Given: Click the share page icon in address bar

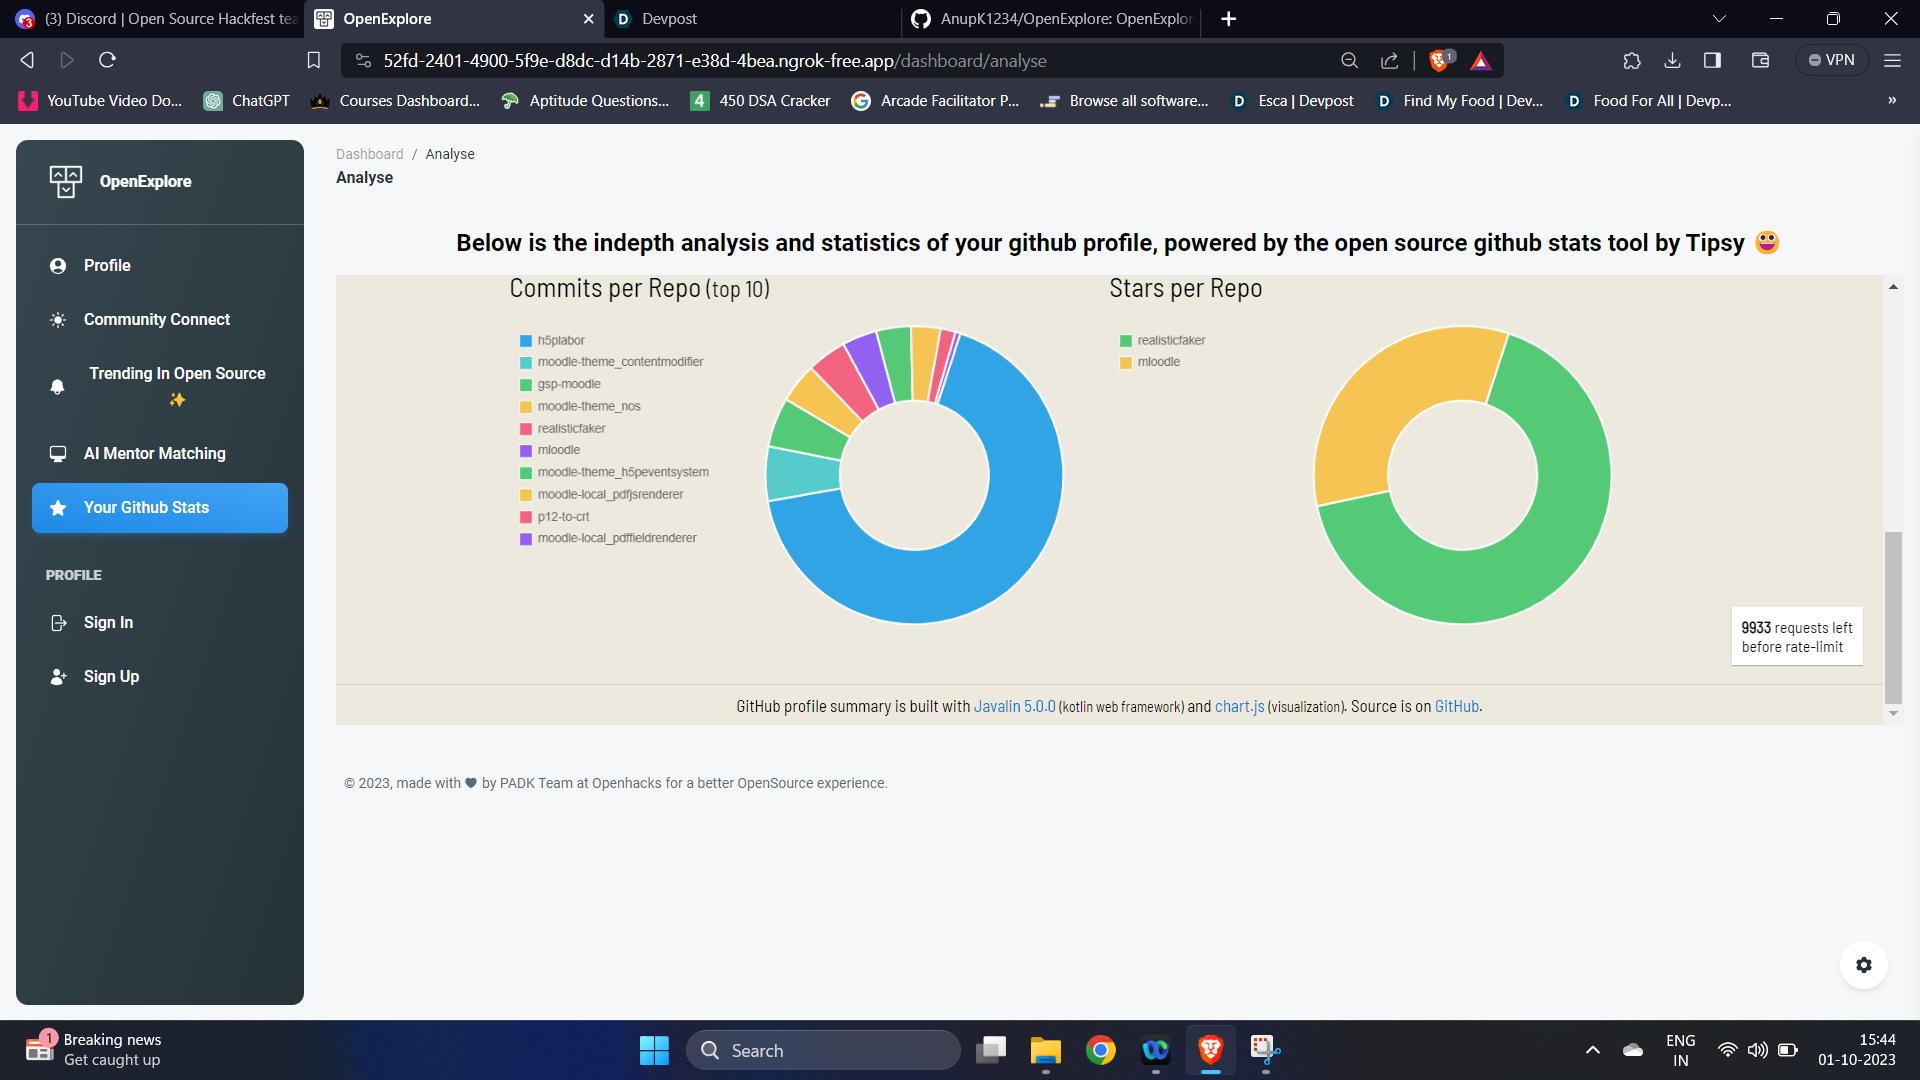Looking at the screenshot, I should 1390,61.
